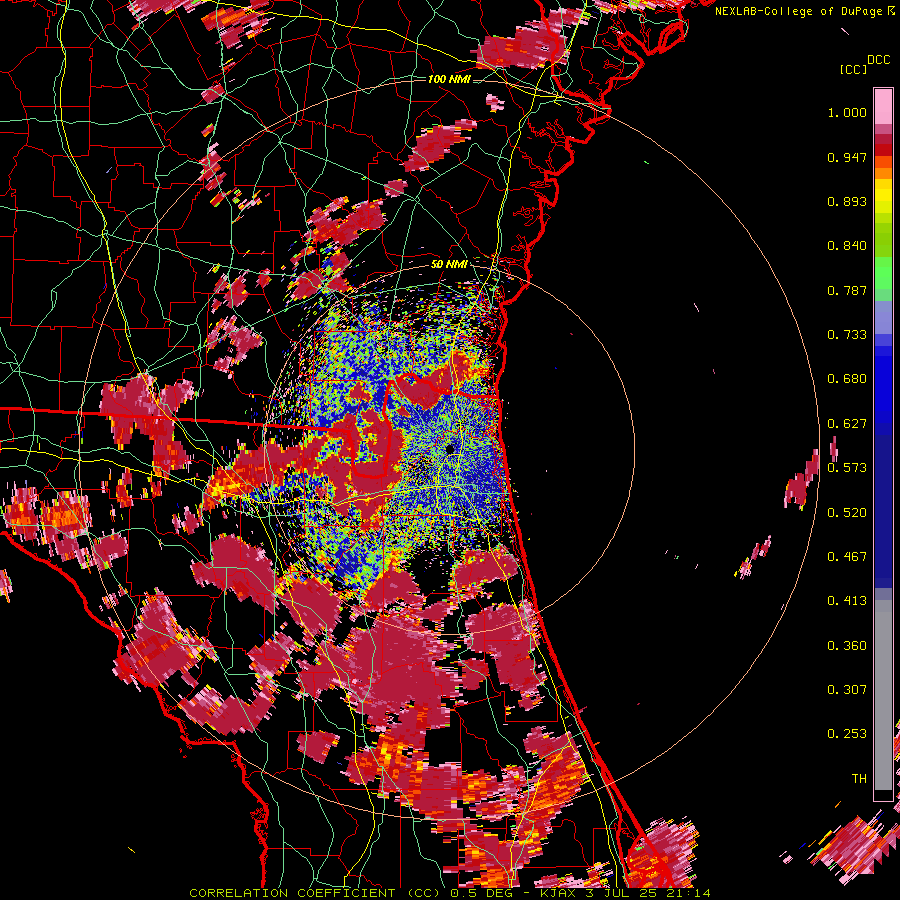Select the 0.520 scale value
This screenshot has height=900, width=900.
(847, 512)
